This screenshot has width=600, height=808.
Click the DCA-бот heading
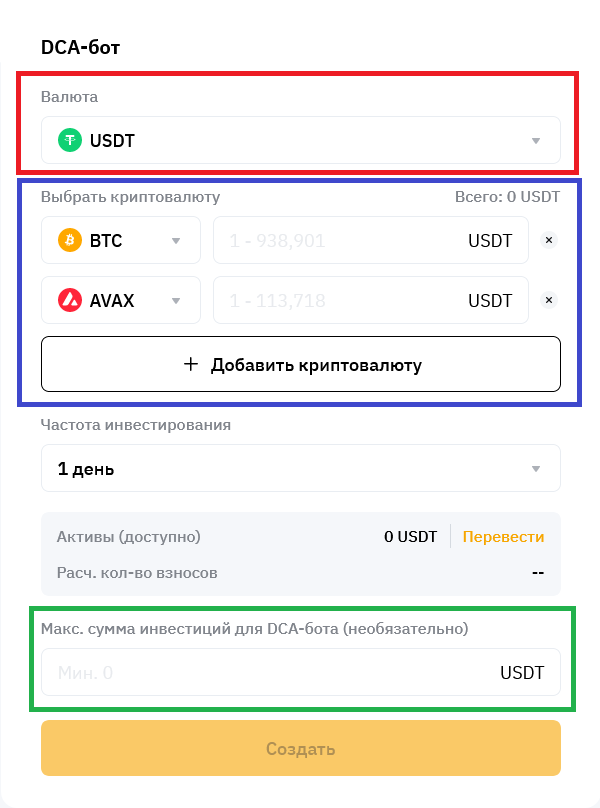click(81, 47)
